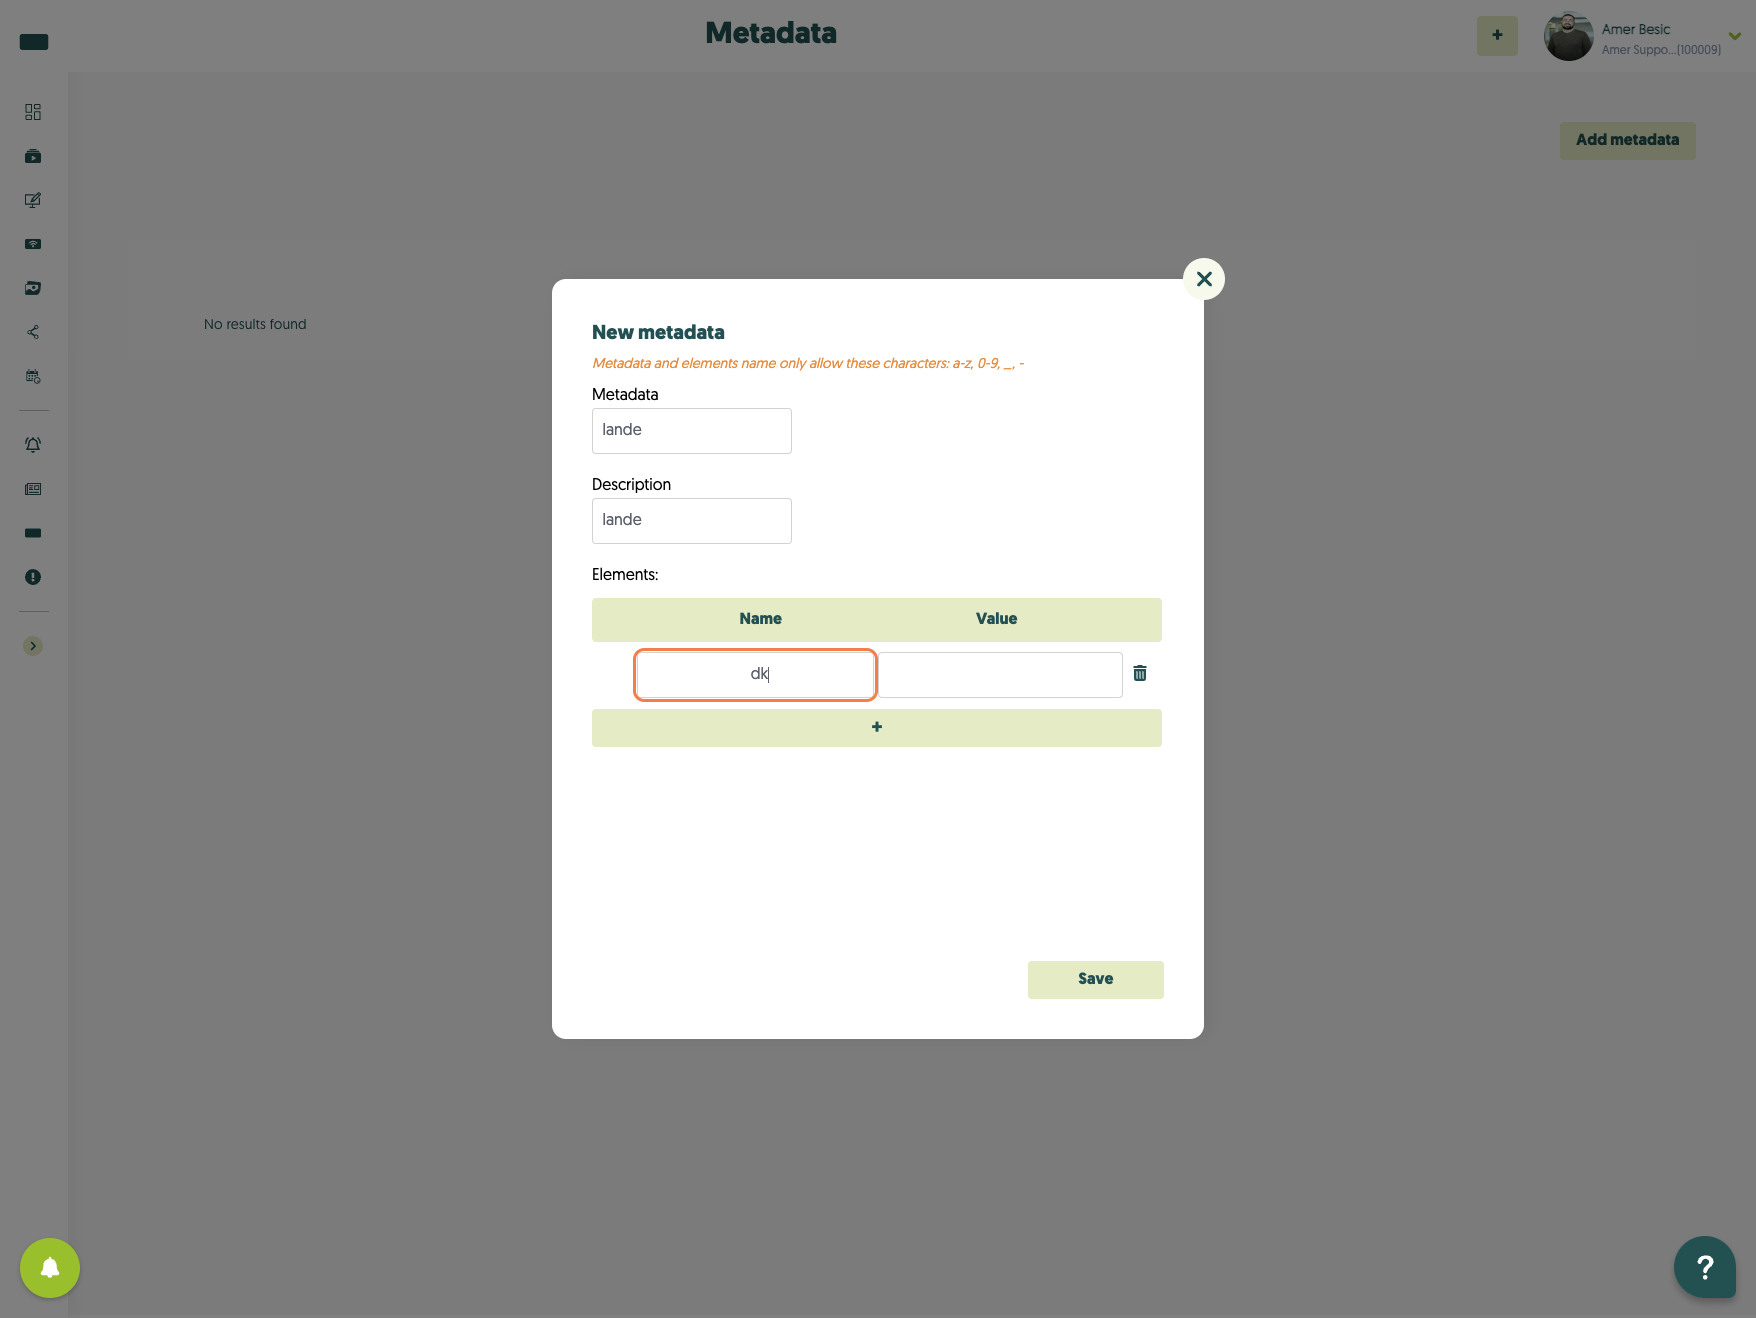1756x1318 pixels.
Task: Click the empty element Value field
Action: tap(1000, 675)
